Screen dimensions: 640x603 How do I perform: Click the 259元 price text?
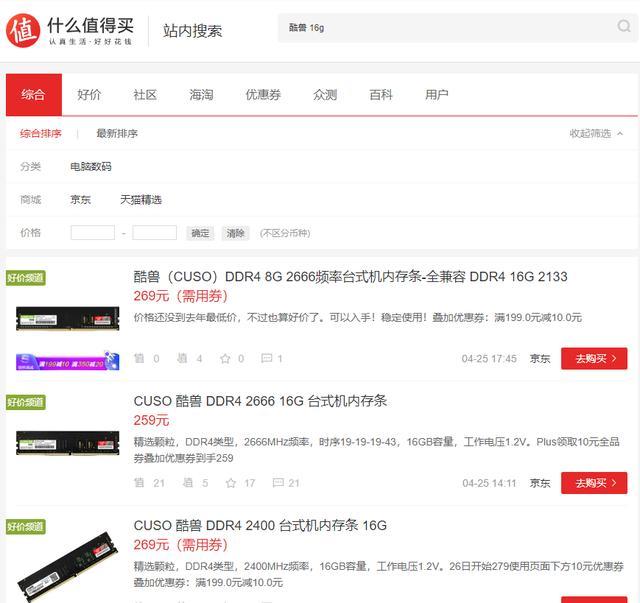pyautogui.click(x=151, y=420)
